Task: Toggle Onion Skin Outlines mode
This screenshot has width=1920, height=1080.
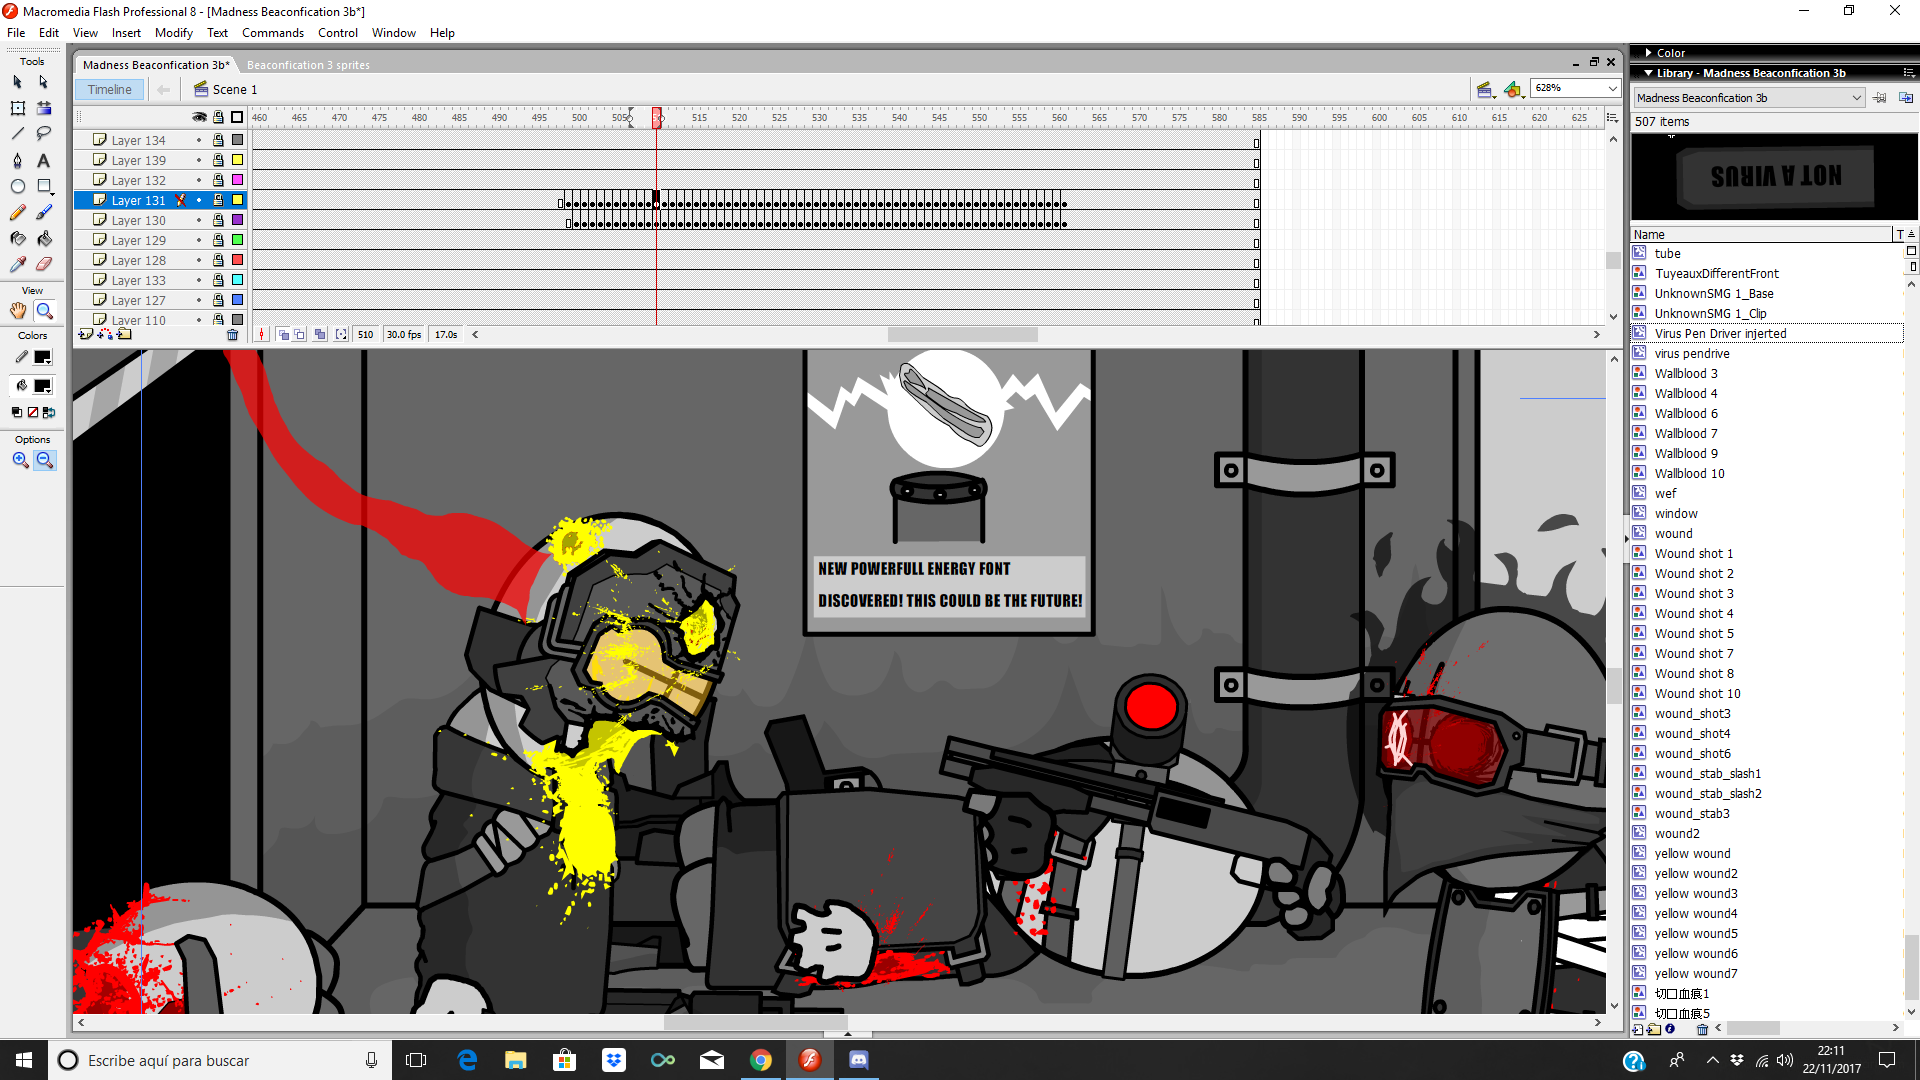Action: (x=300, y=335)
